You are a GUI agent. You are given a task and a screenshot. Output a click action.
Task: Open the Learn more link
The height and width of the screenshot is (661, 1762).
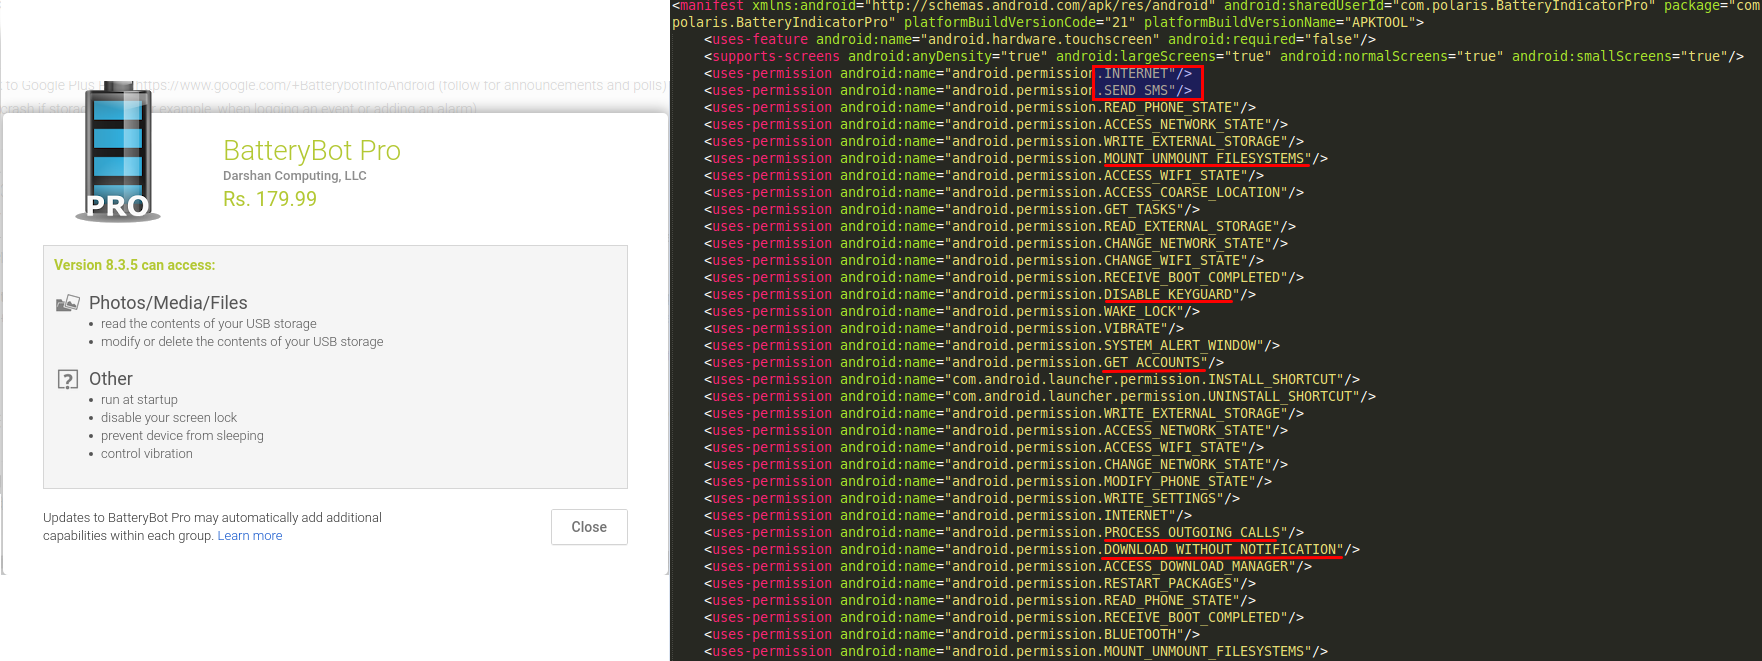pos(250,536)
